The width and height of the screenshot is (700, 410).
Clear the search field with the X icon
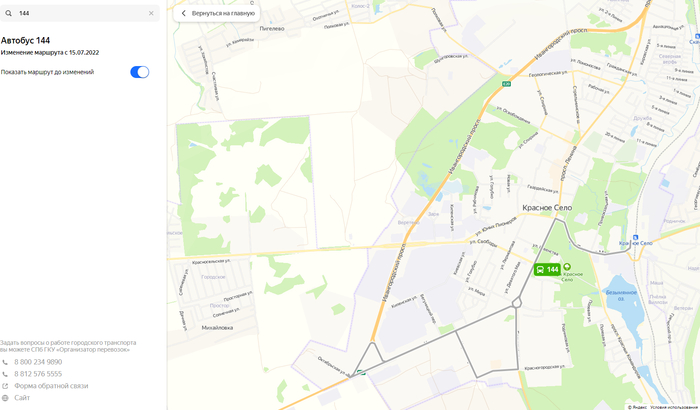coord(151,13)
